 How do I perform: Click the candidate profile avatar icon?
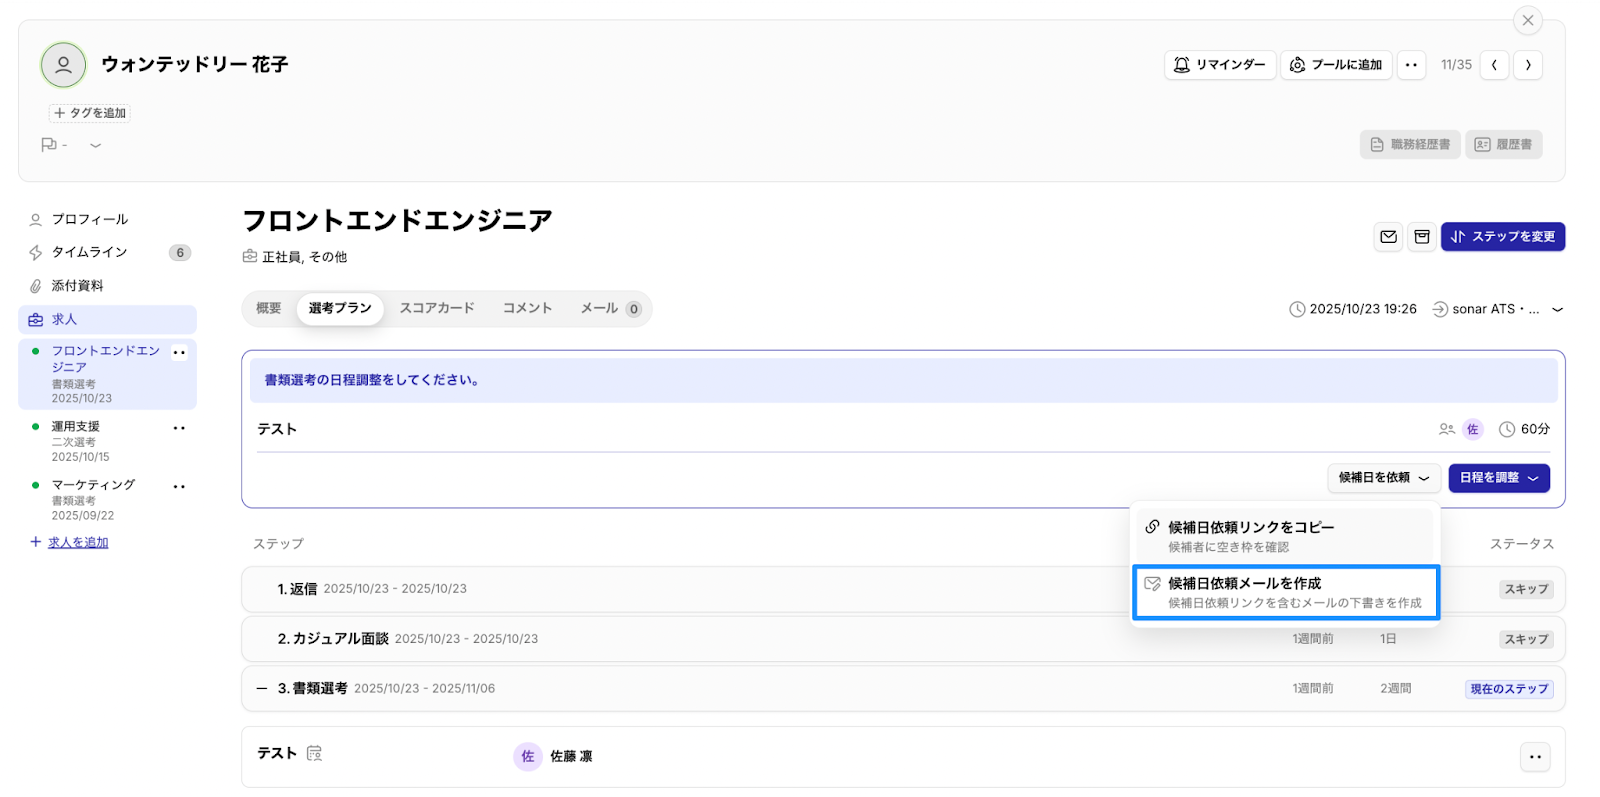tap(63, 65)
